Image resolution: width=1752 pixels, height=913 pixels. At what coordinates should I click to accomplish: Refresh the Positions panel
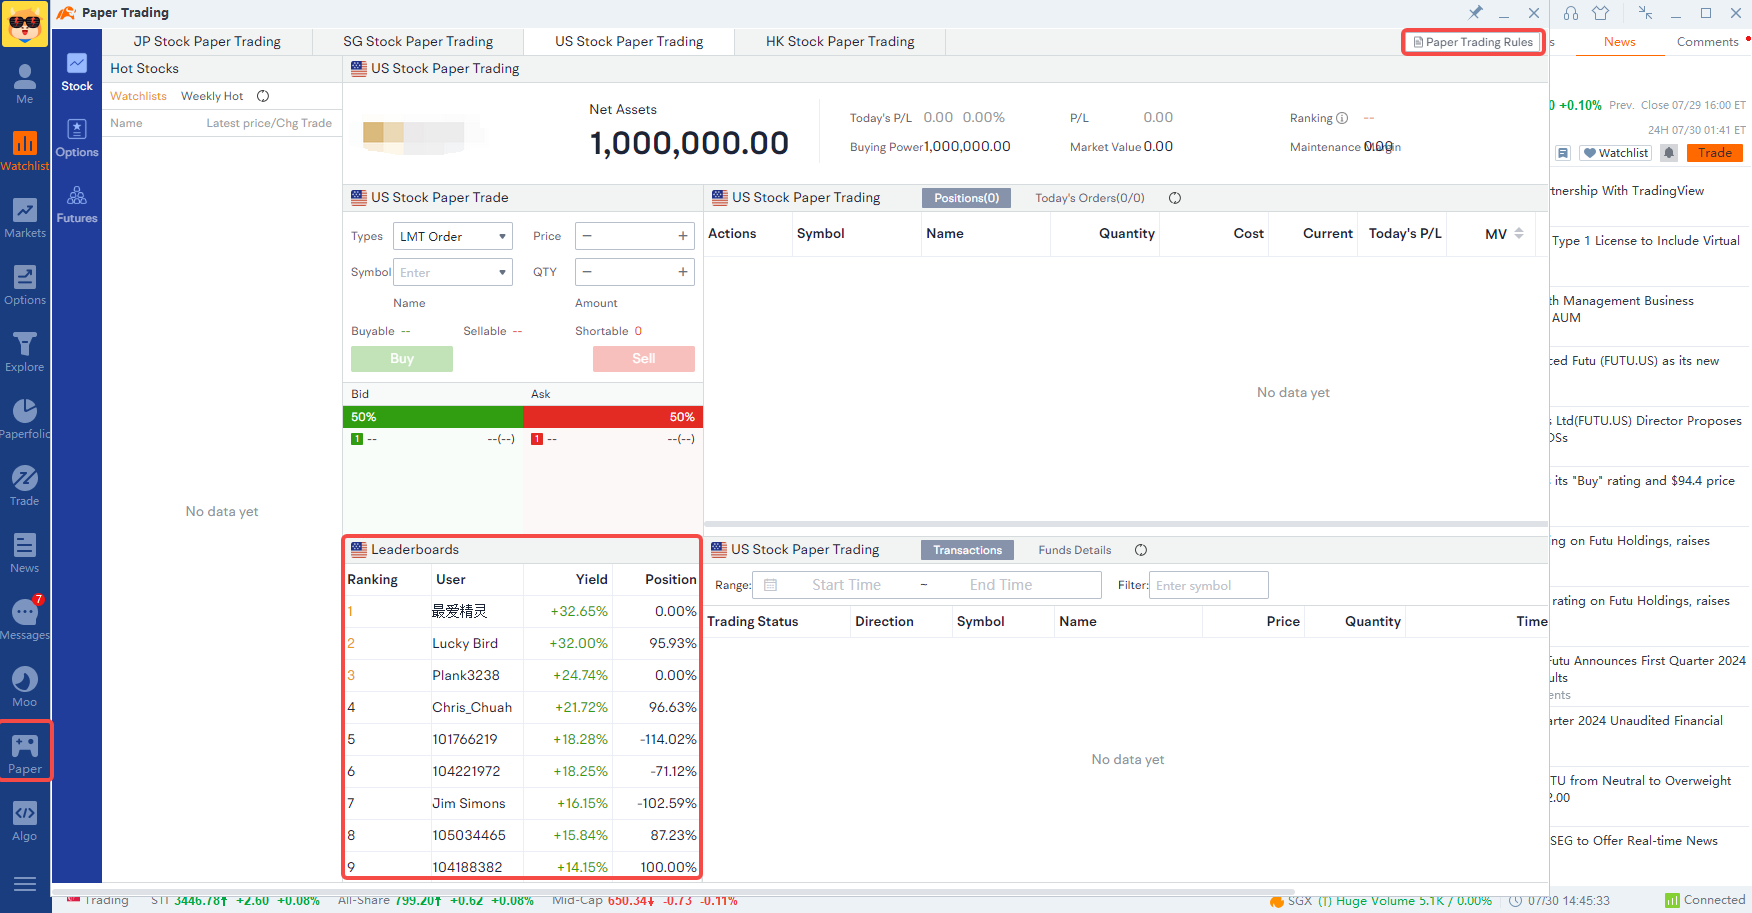1175,198
